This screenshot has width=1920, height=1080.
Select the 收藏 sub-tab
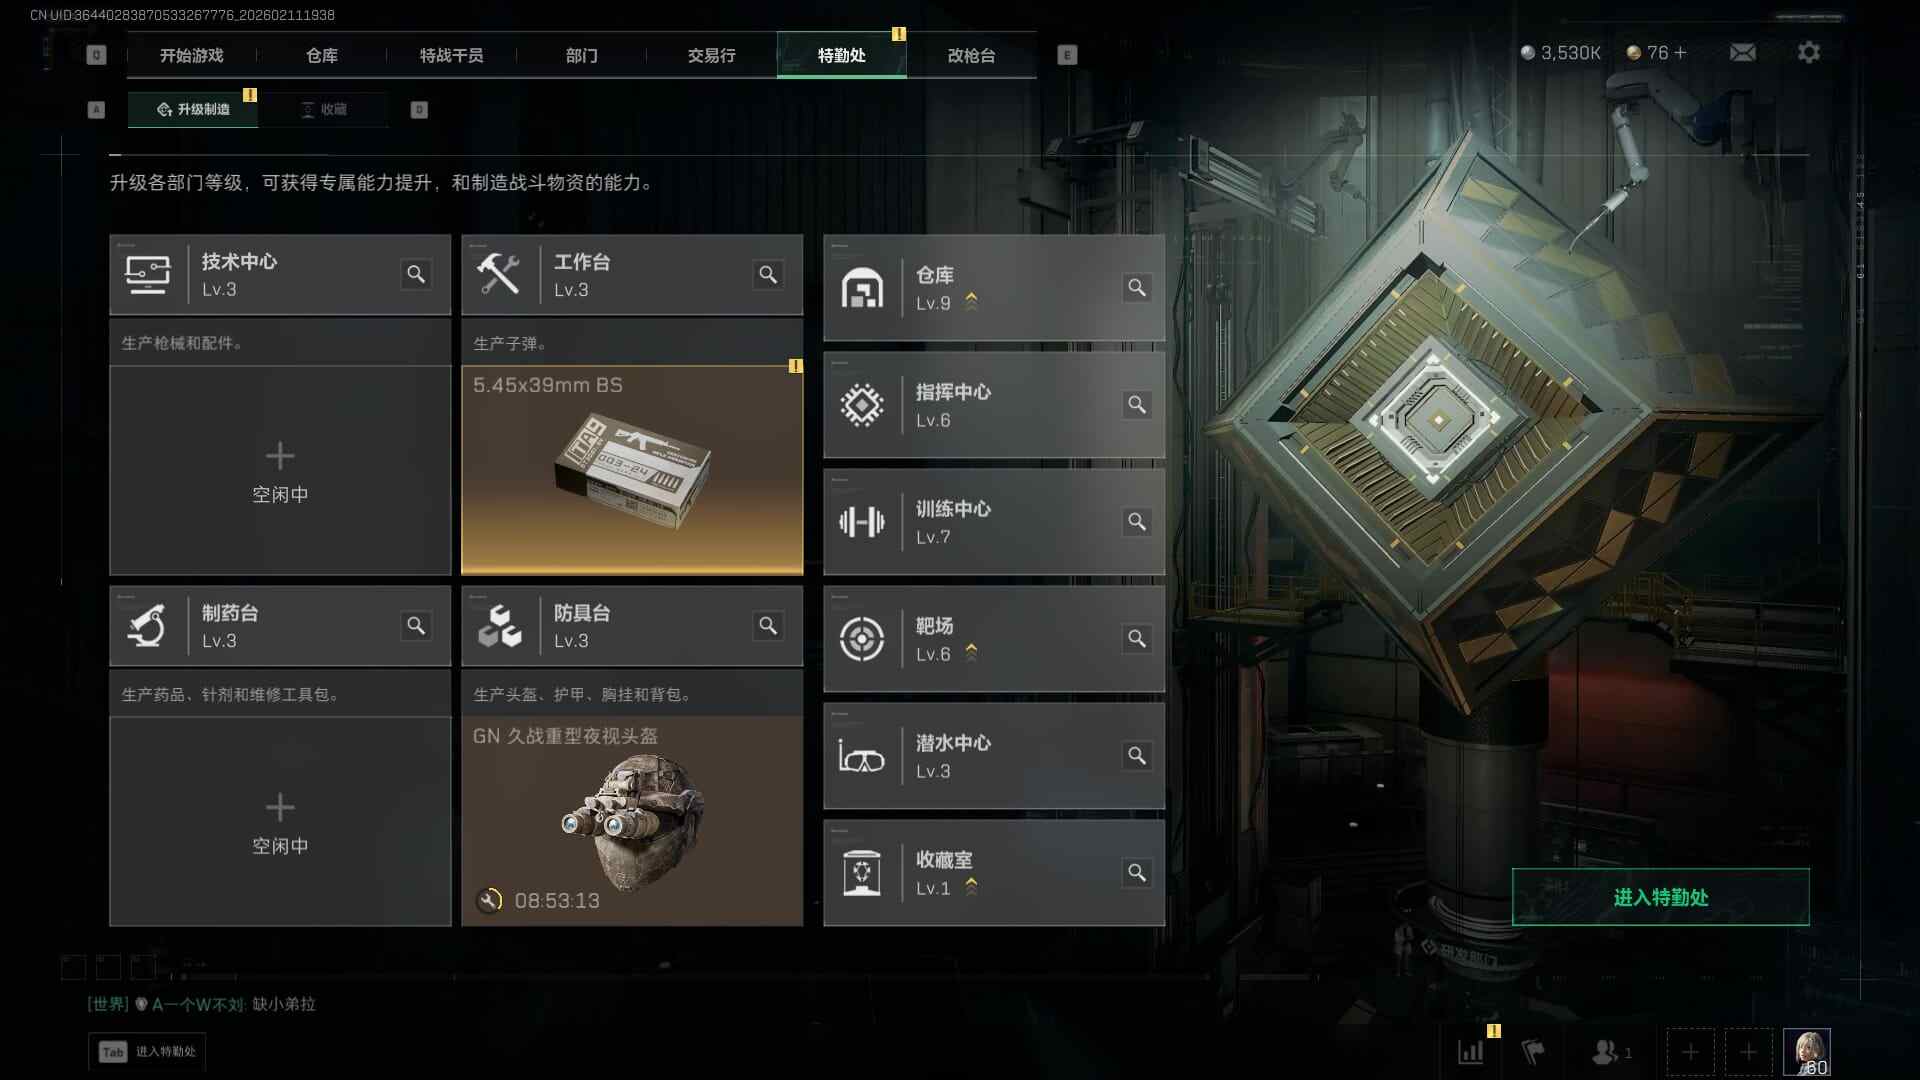(x=324, y=109)
